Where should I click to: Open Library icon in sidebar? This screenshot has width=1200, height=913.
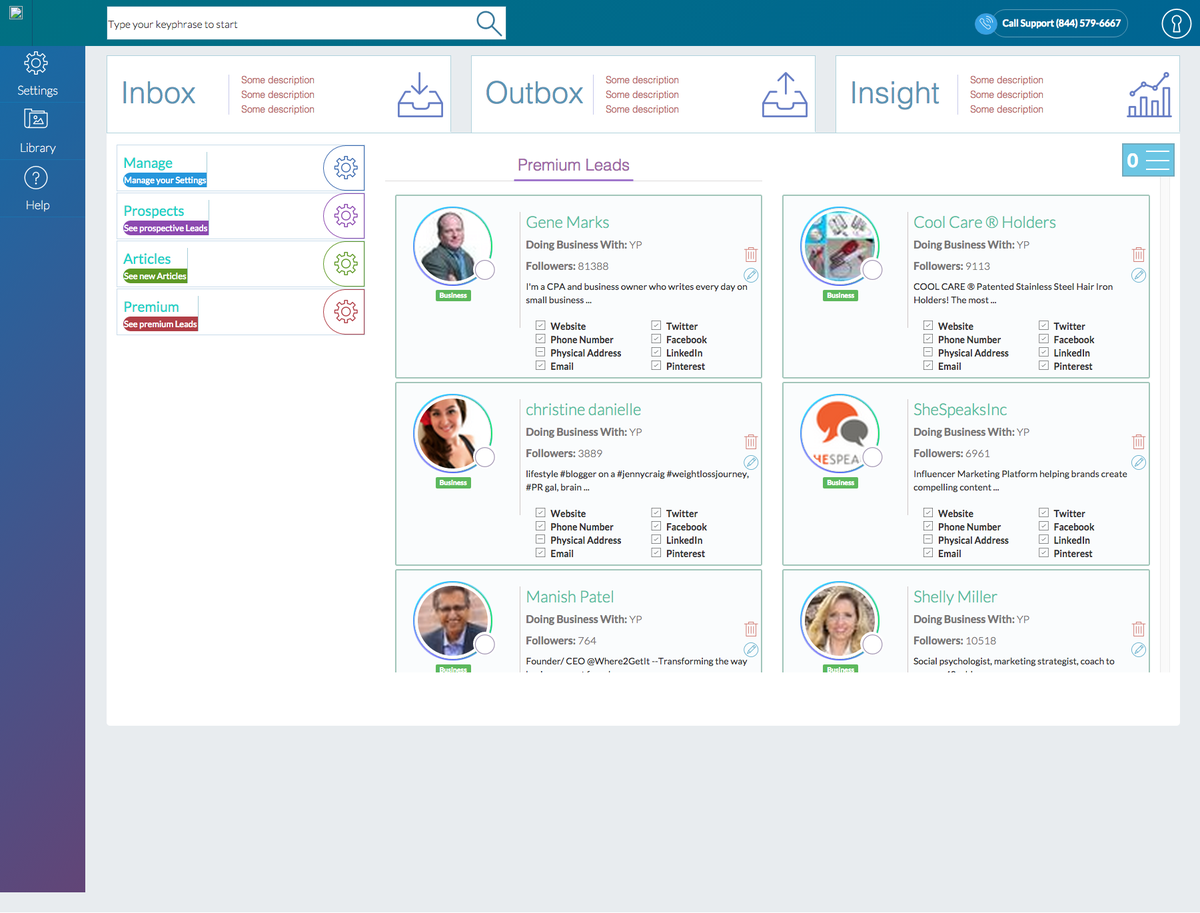pyautogui.click(x=36, y=120)
